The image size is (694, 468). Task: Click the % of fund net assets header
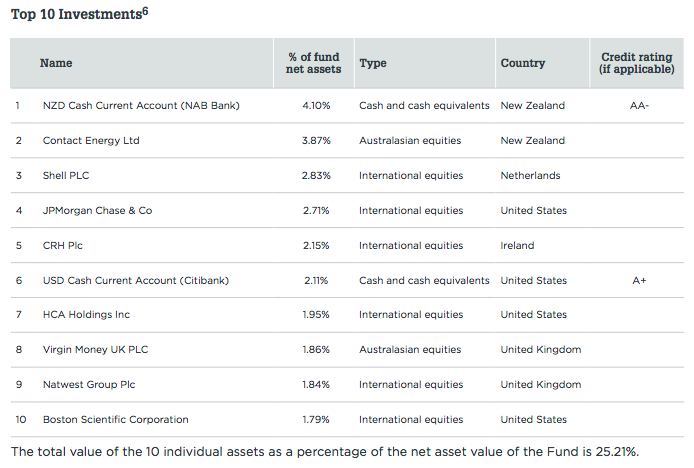314,63
